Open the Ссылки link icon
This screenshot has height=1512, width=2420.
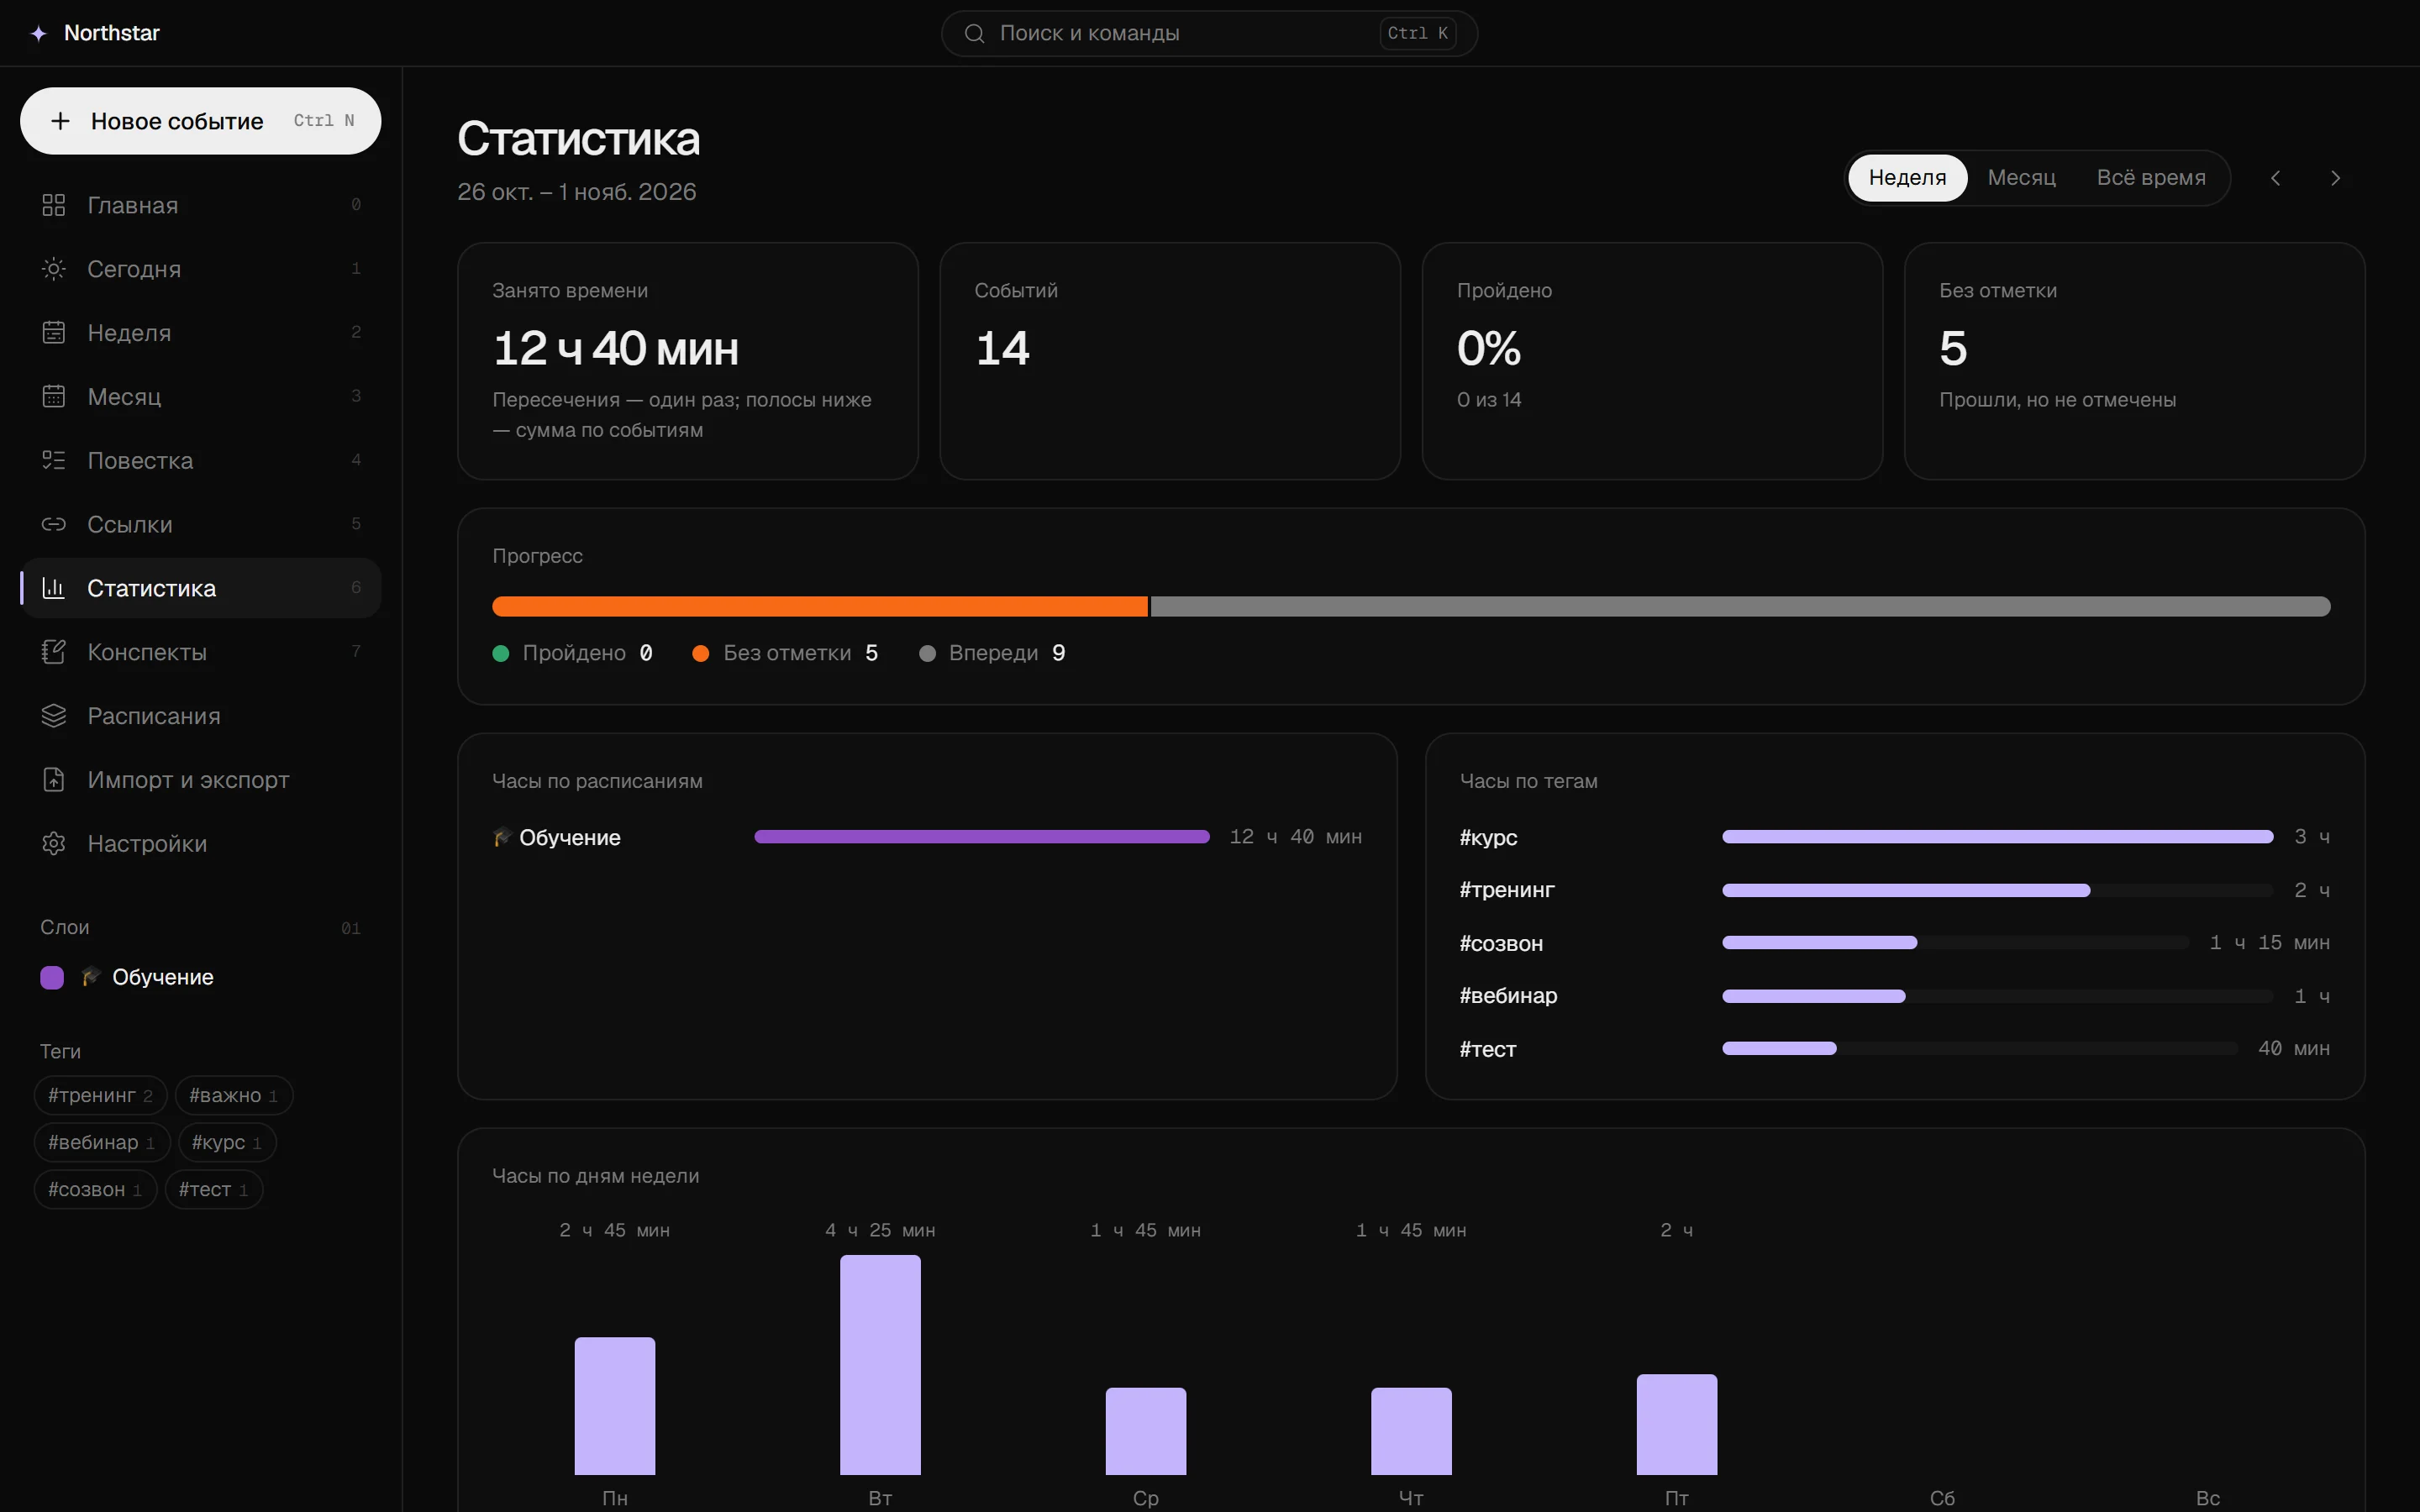point(53,524)
